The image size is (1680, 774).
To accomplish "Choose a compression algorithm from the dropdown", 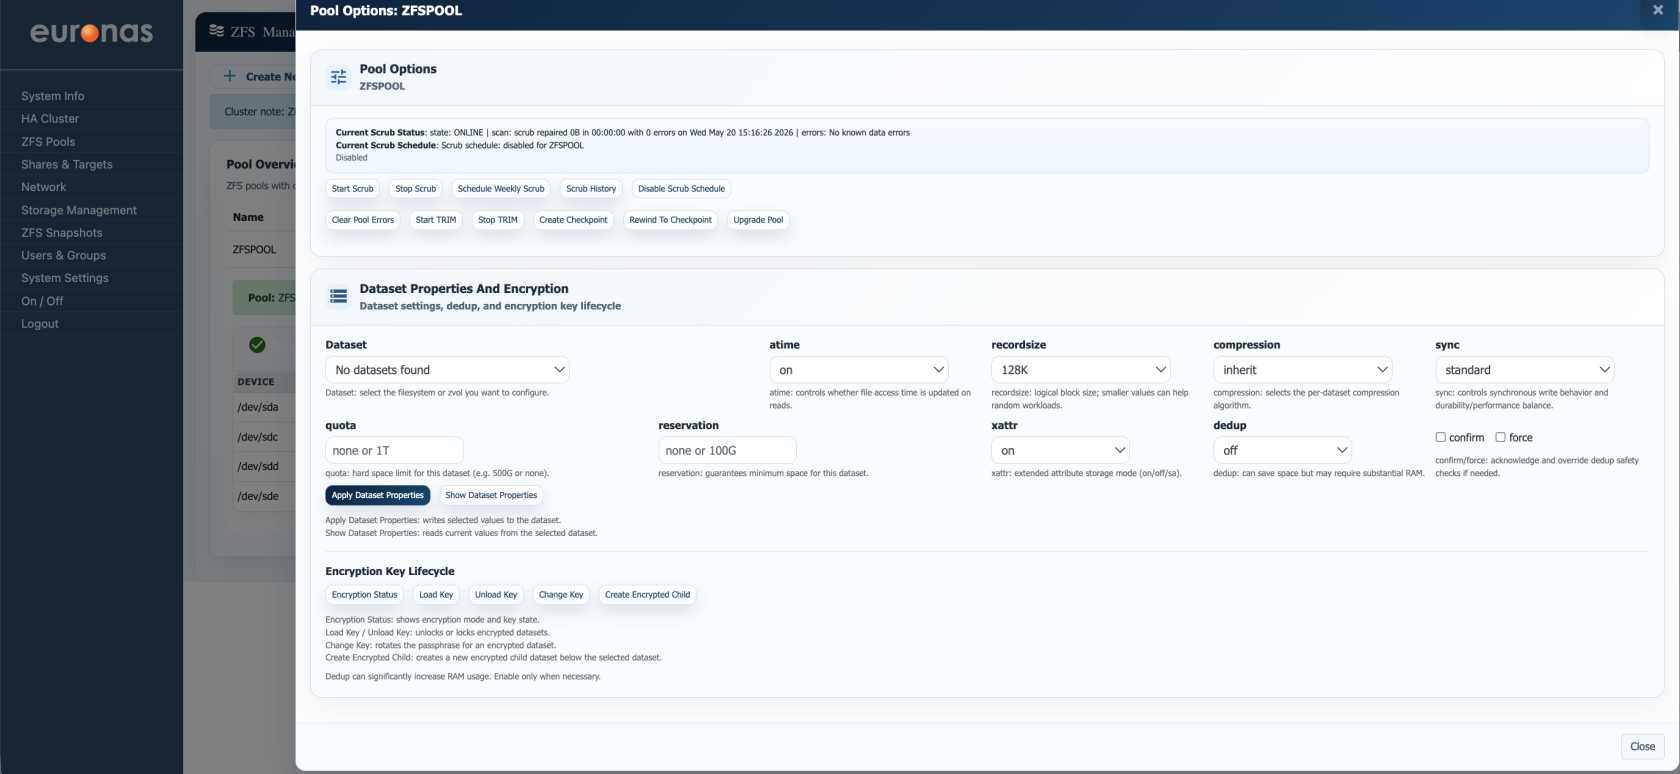I will 1303,370.
